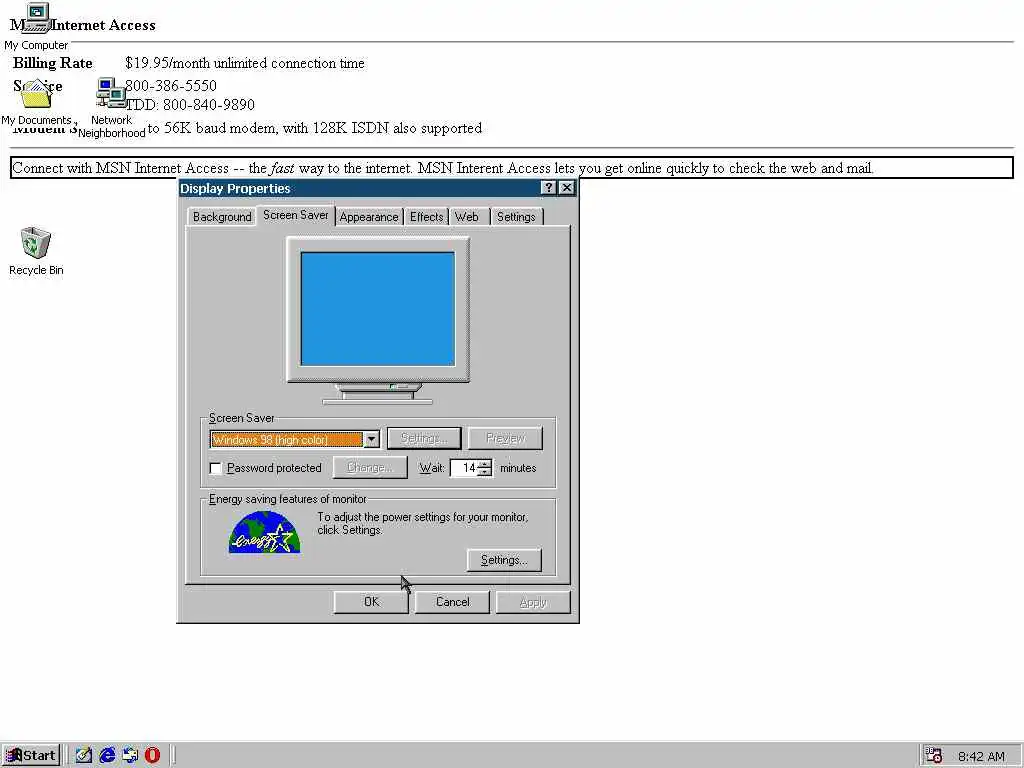Click the 8:42 AM system clock
The width and height of the screenshot is (1024, 768).
click(981, 756)
